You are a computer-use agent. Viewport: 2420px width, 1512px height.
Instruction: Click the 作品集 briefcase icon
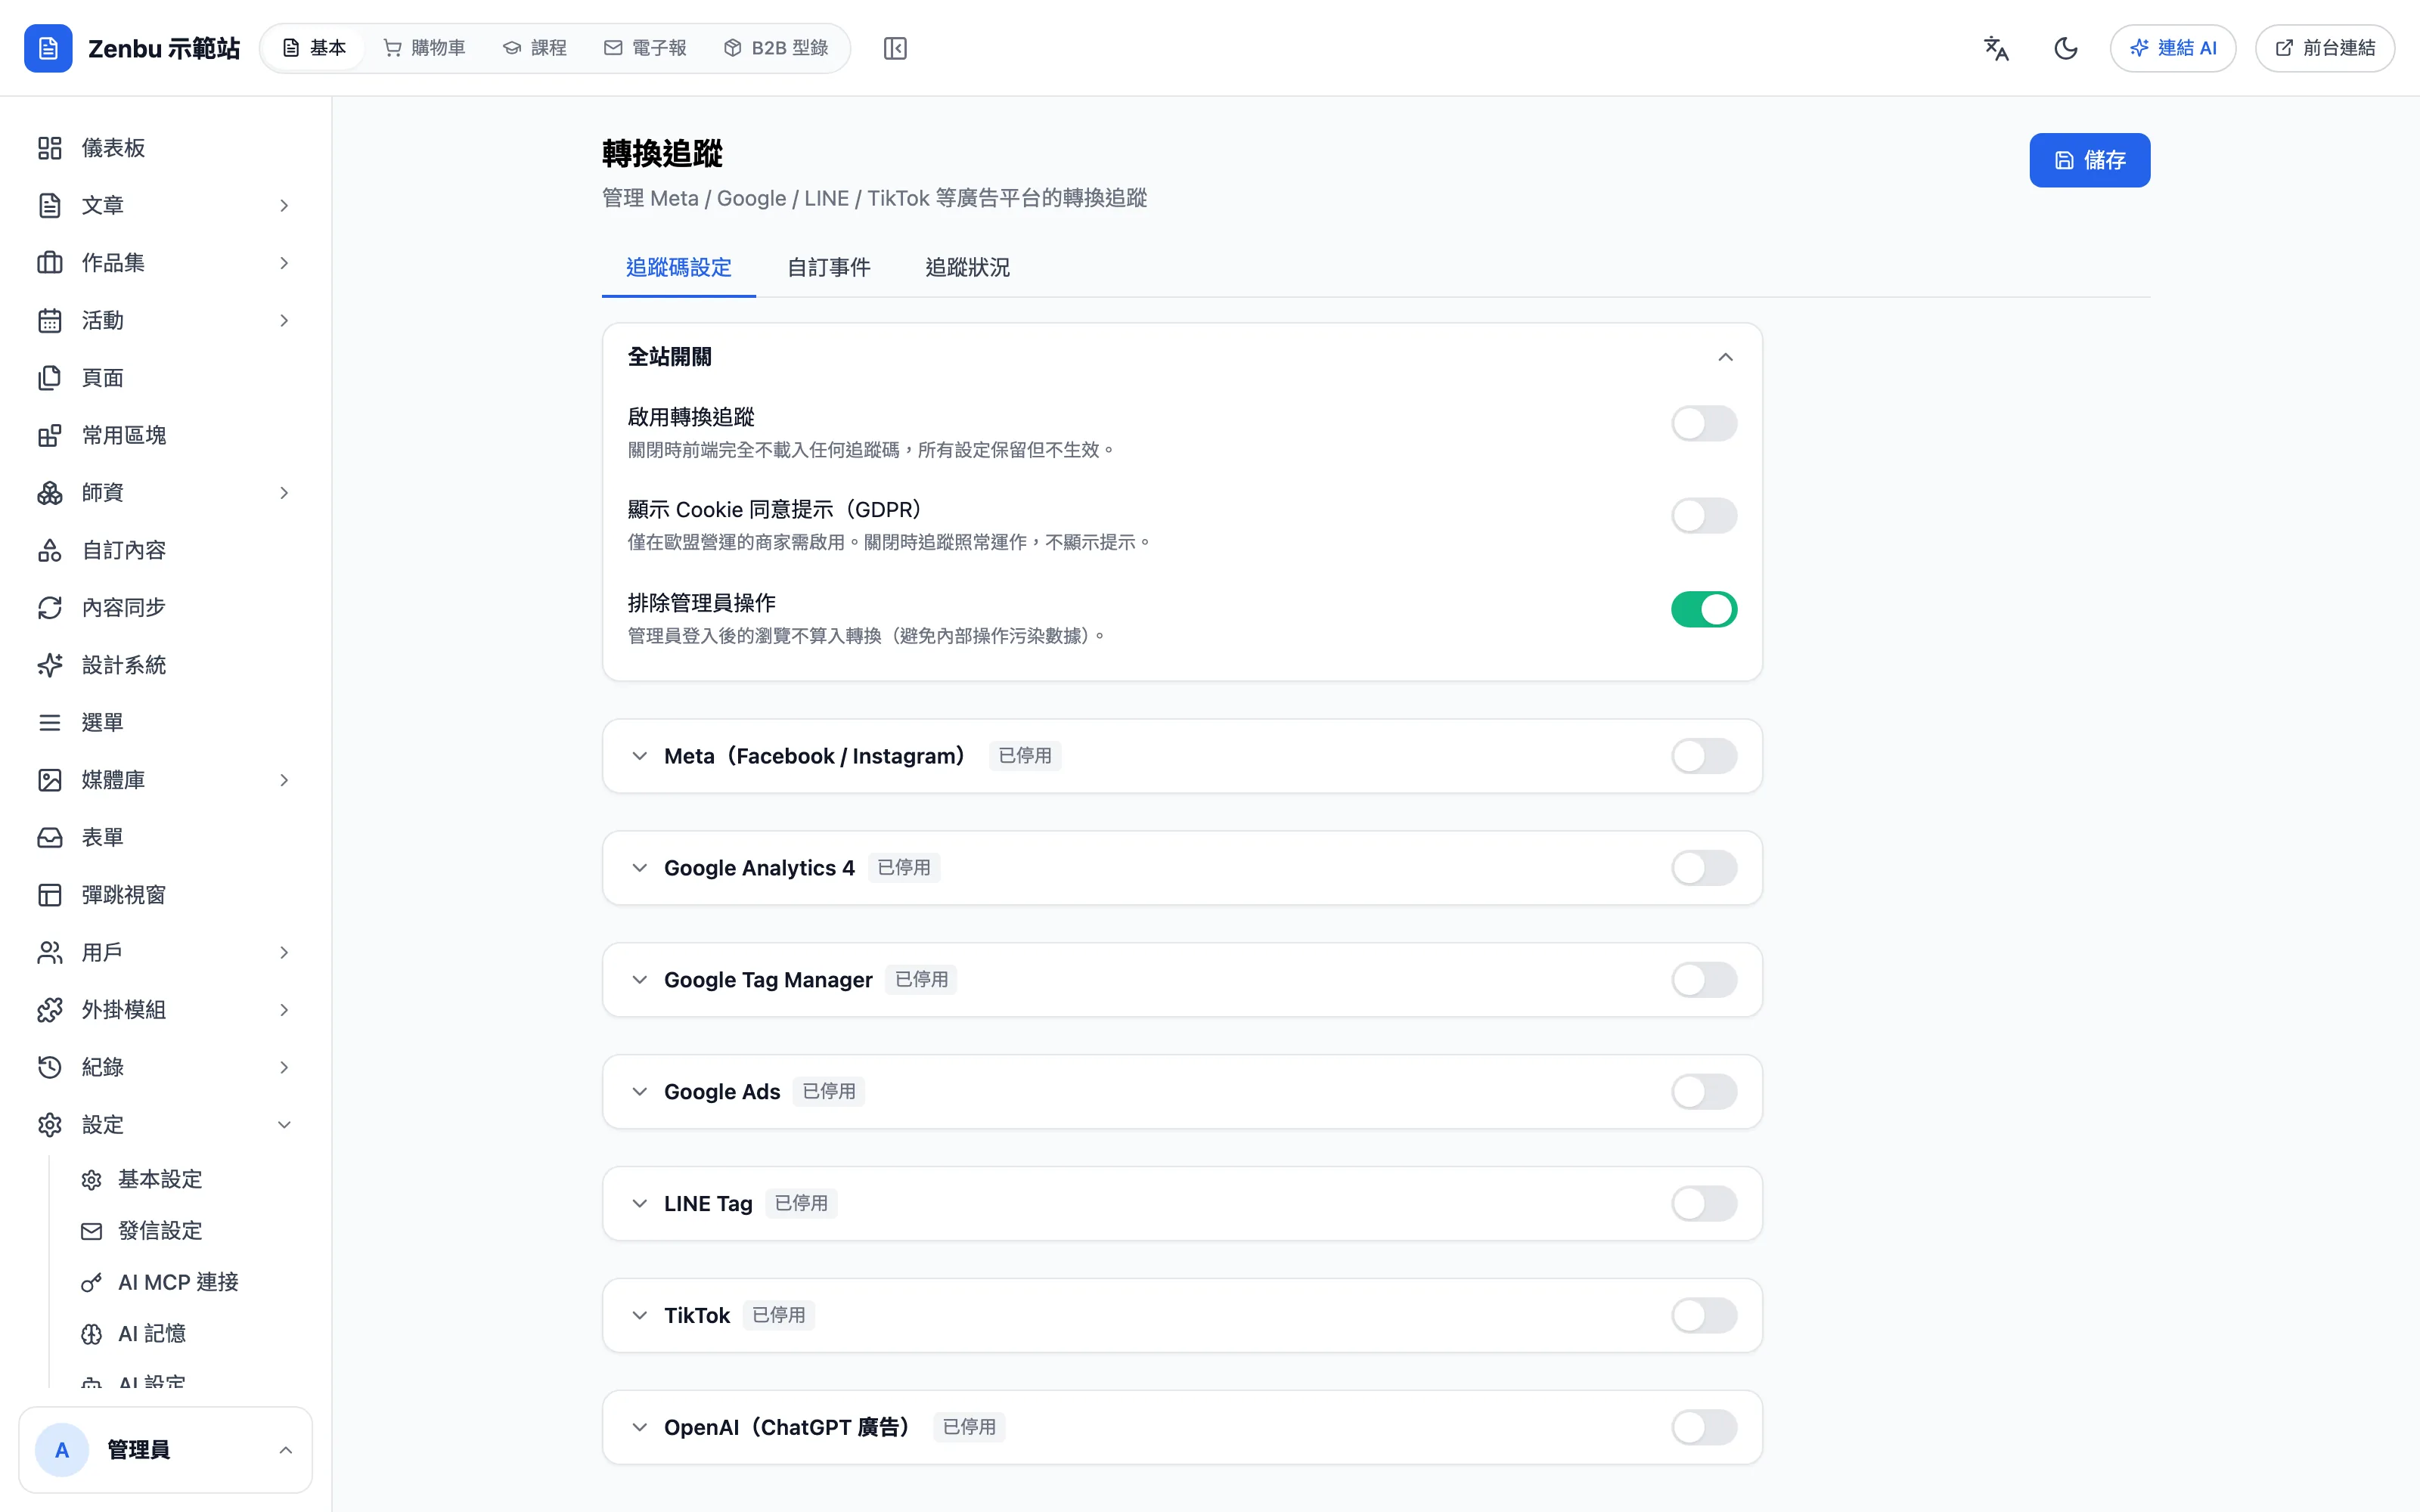pyautogui.click(x=50, y=263)
